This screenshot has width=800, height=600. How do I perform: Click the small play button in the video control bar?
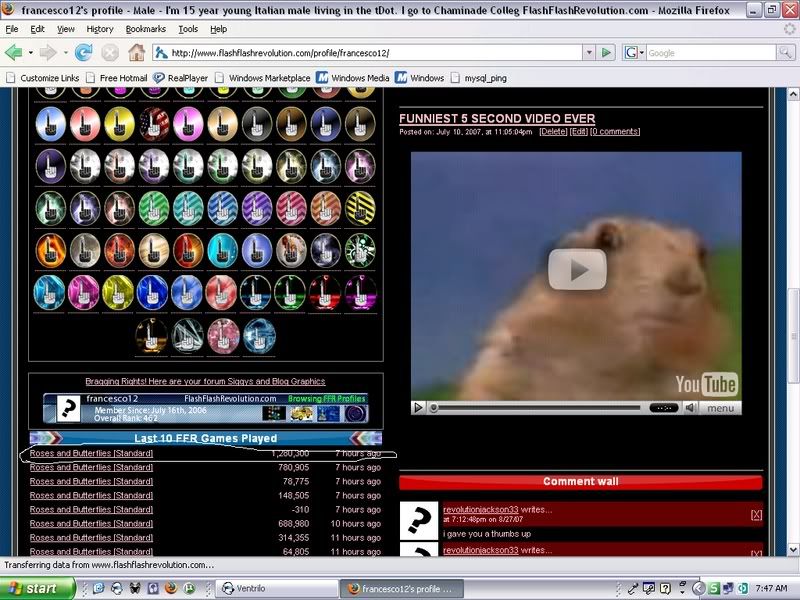coord(419,408)
